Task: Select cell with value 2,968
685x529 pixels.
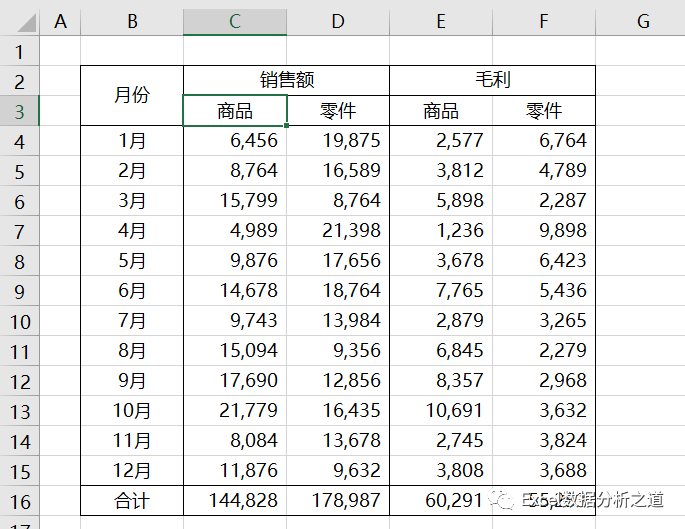Action: (544, 381)
